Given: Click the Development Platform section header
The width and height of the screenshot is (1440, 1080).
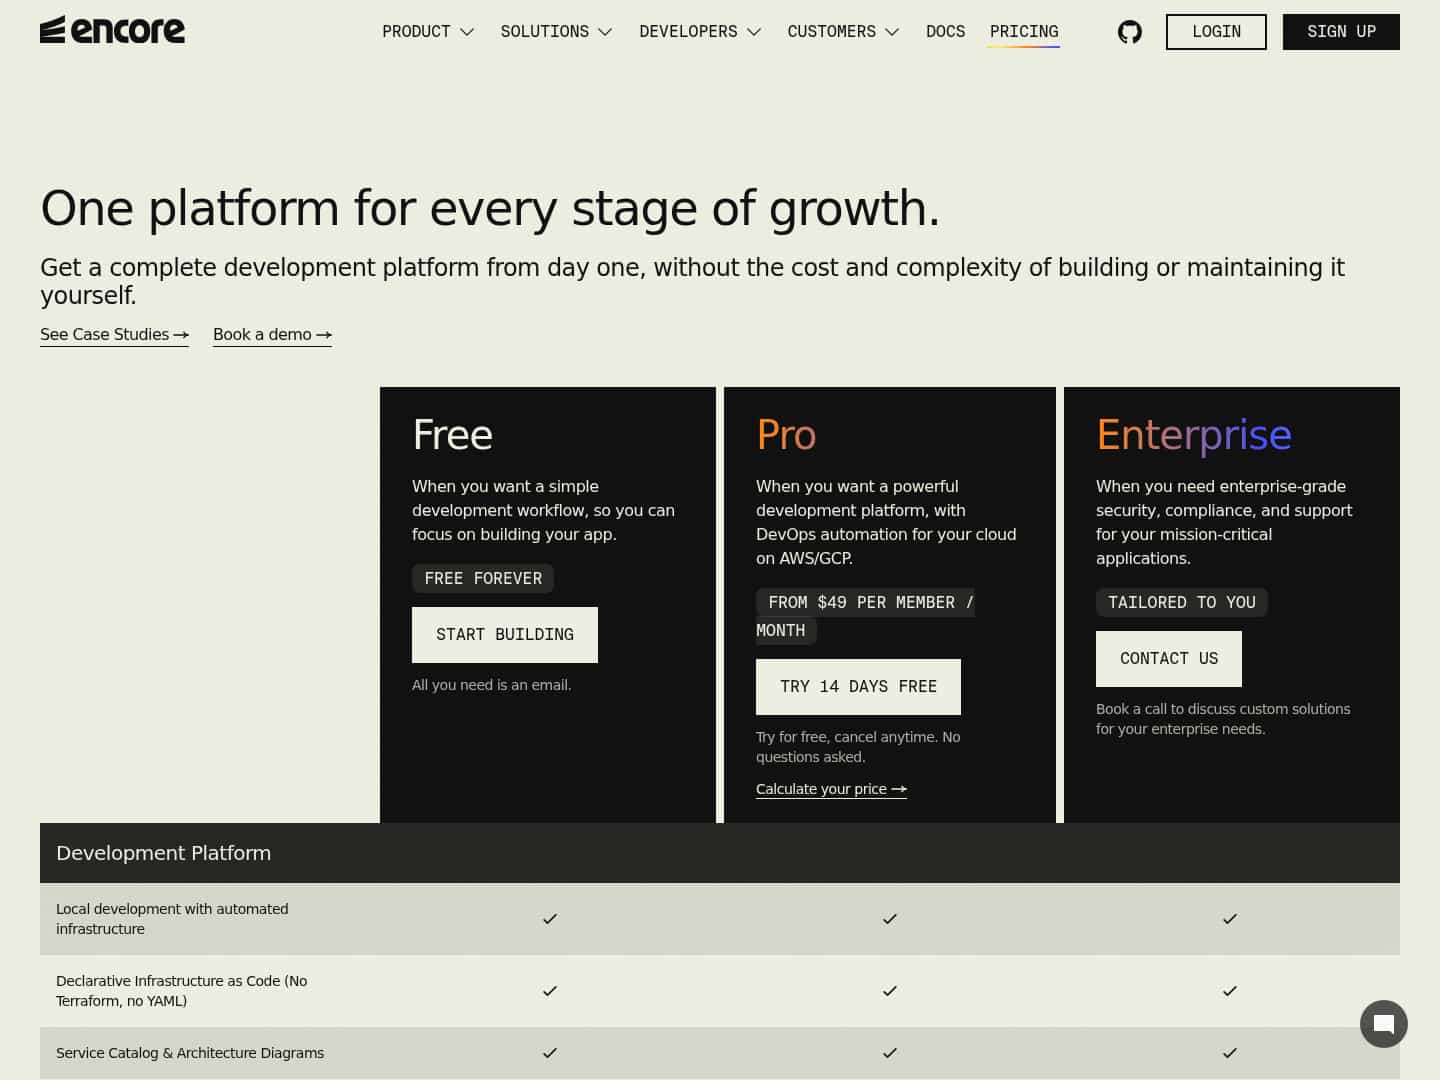Looking at the screenshot, I should (720, 853).
